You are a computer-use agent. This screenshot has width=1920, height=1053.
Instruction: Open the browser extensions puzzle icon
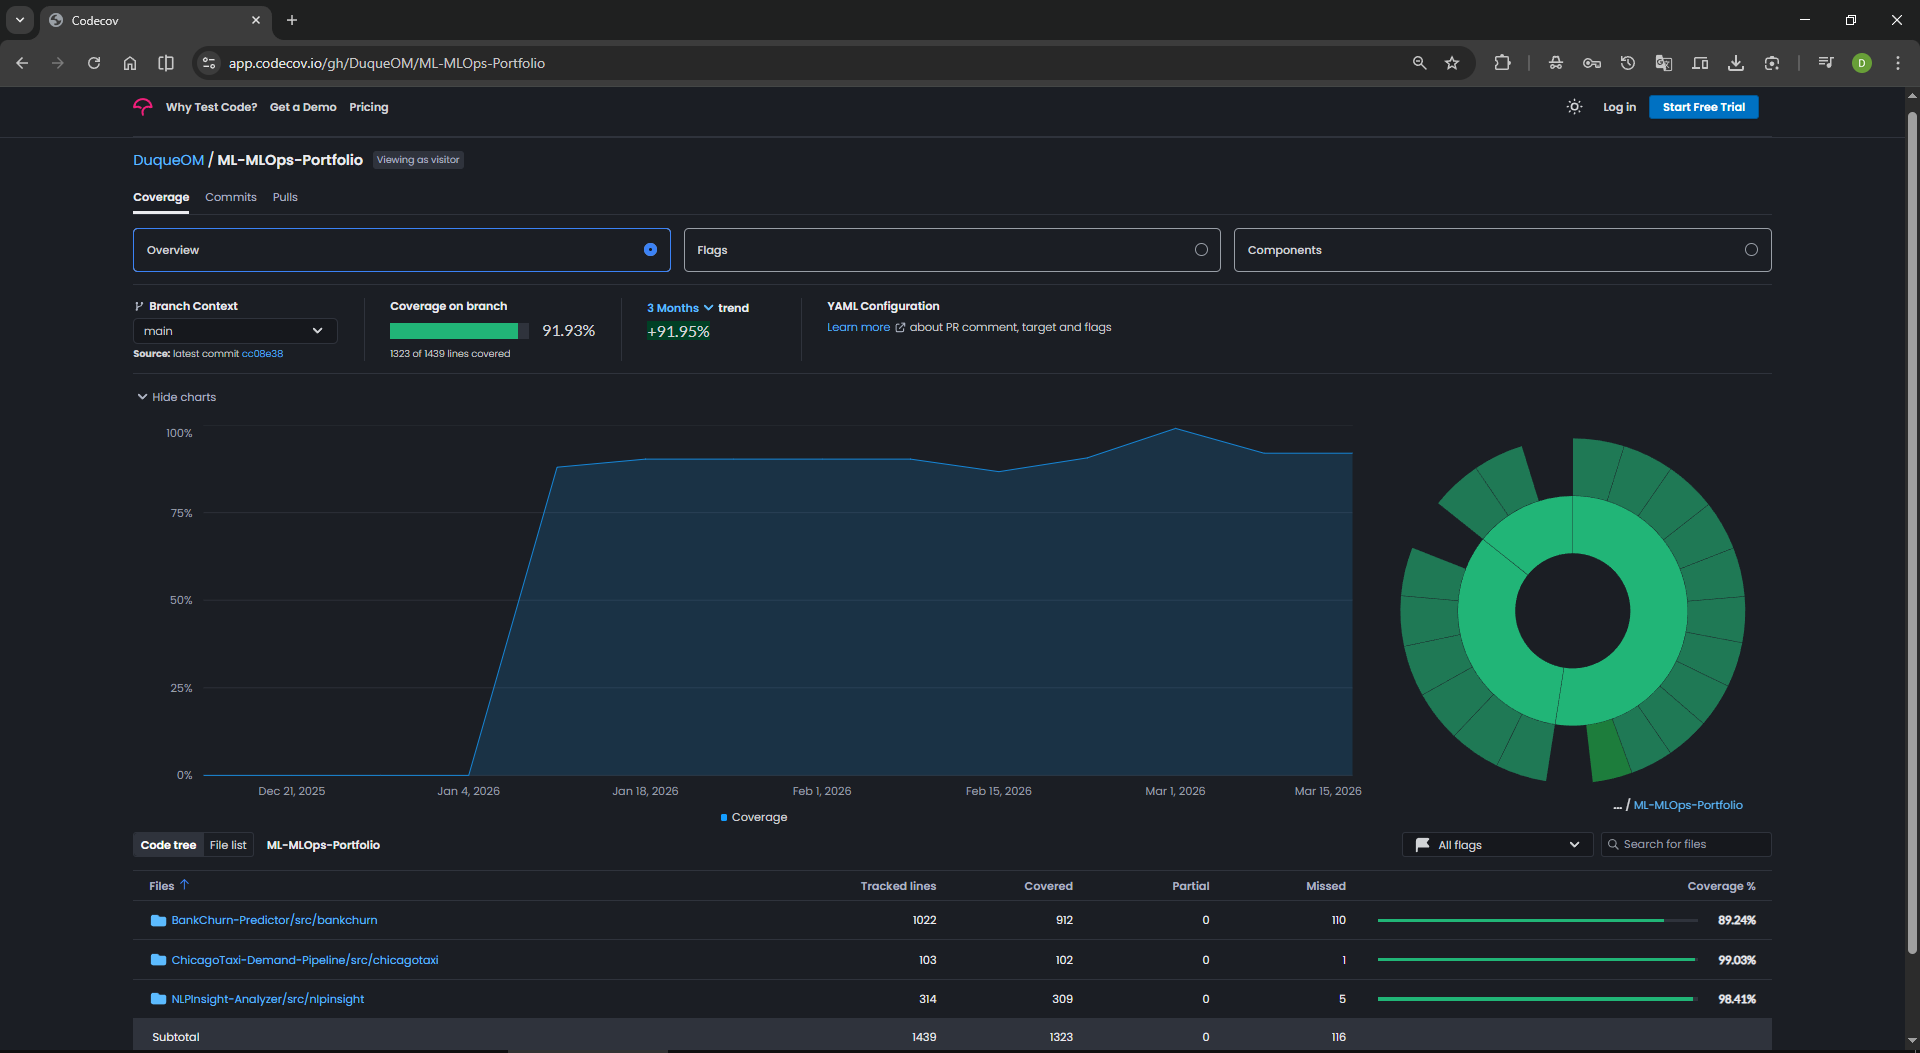click(x=1502, y=63)
